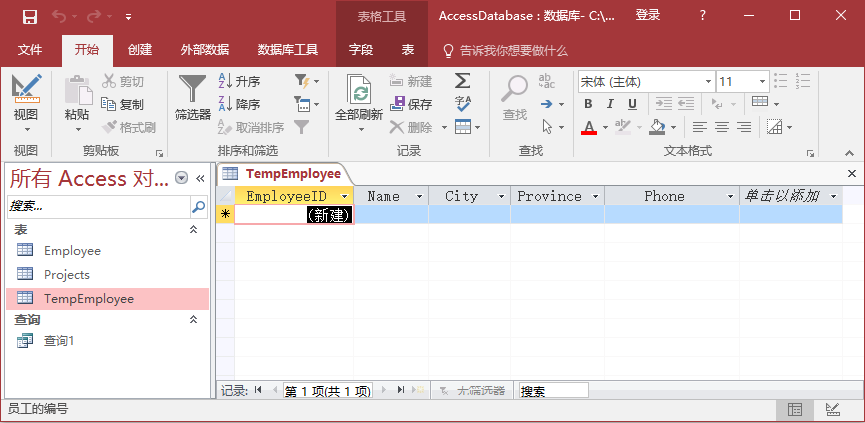Image resolution: width=865 pixels, height=423 pixels.
Task: Click the Refresh All (全部刷新) icon
Action: (358, 91)
